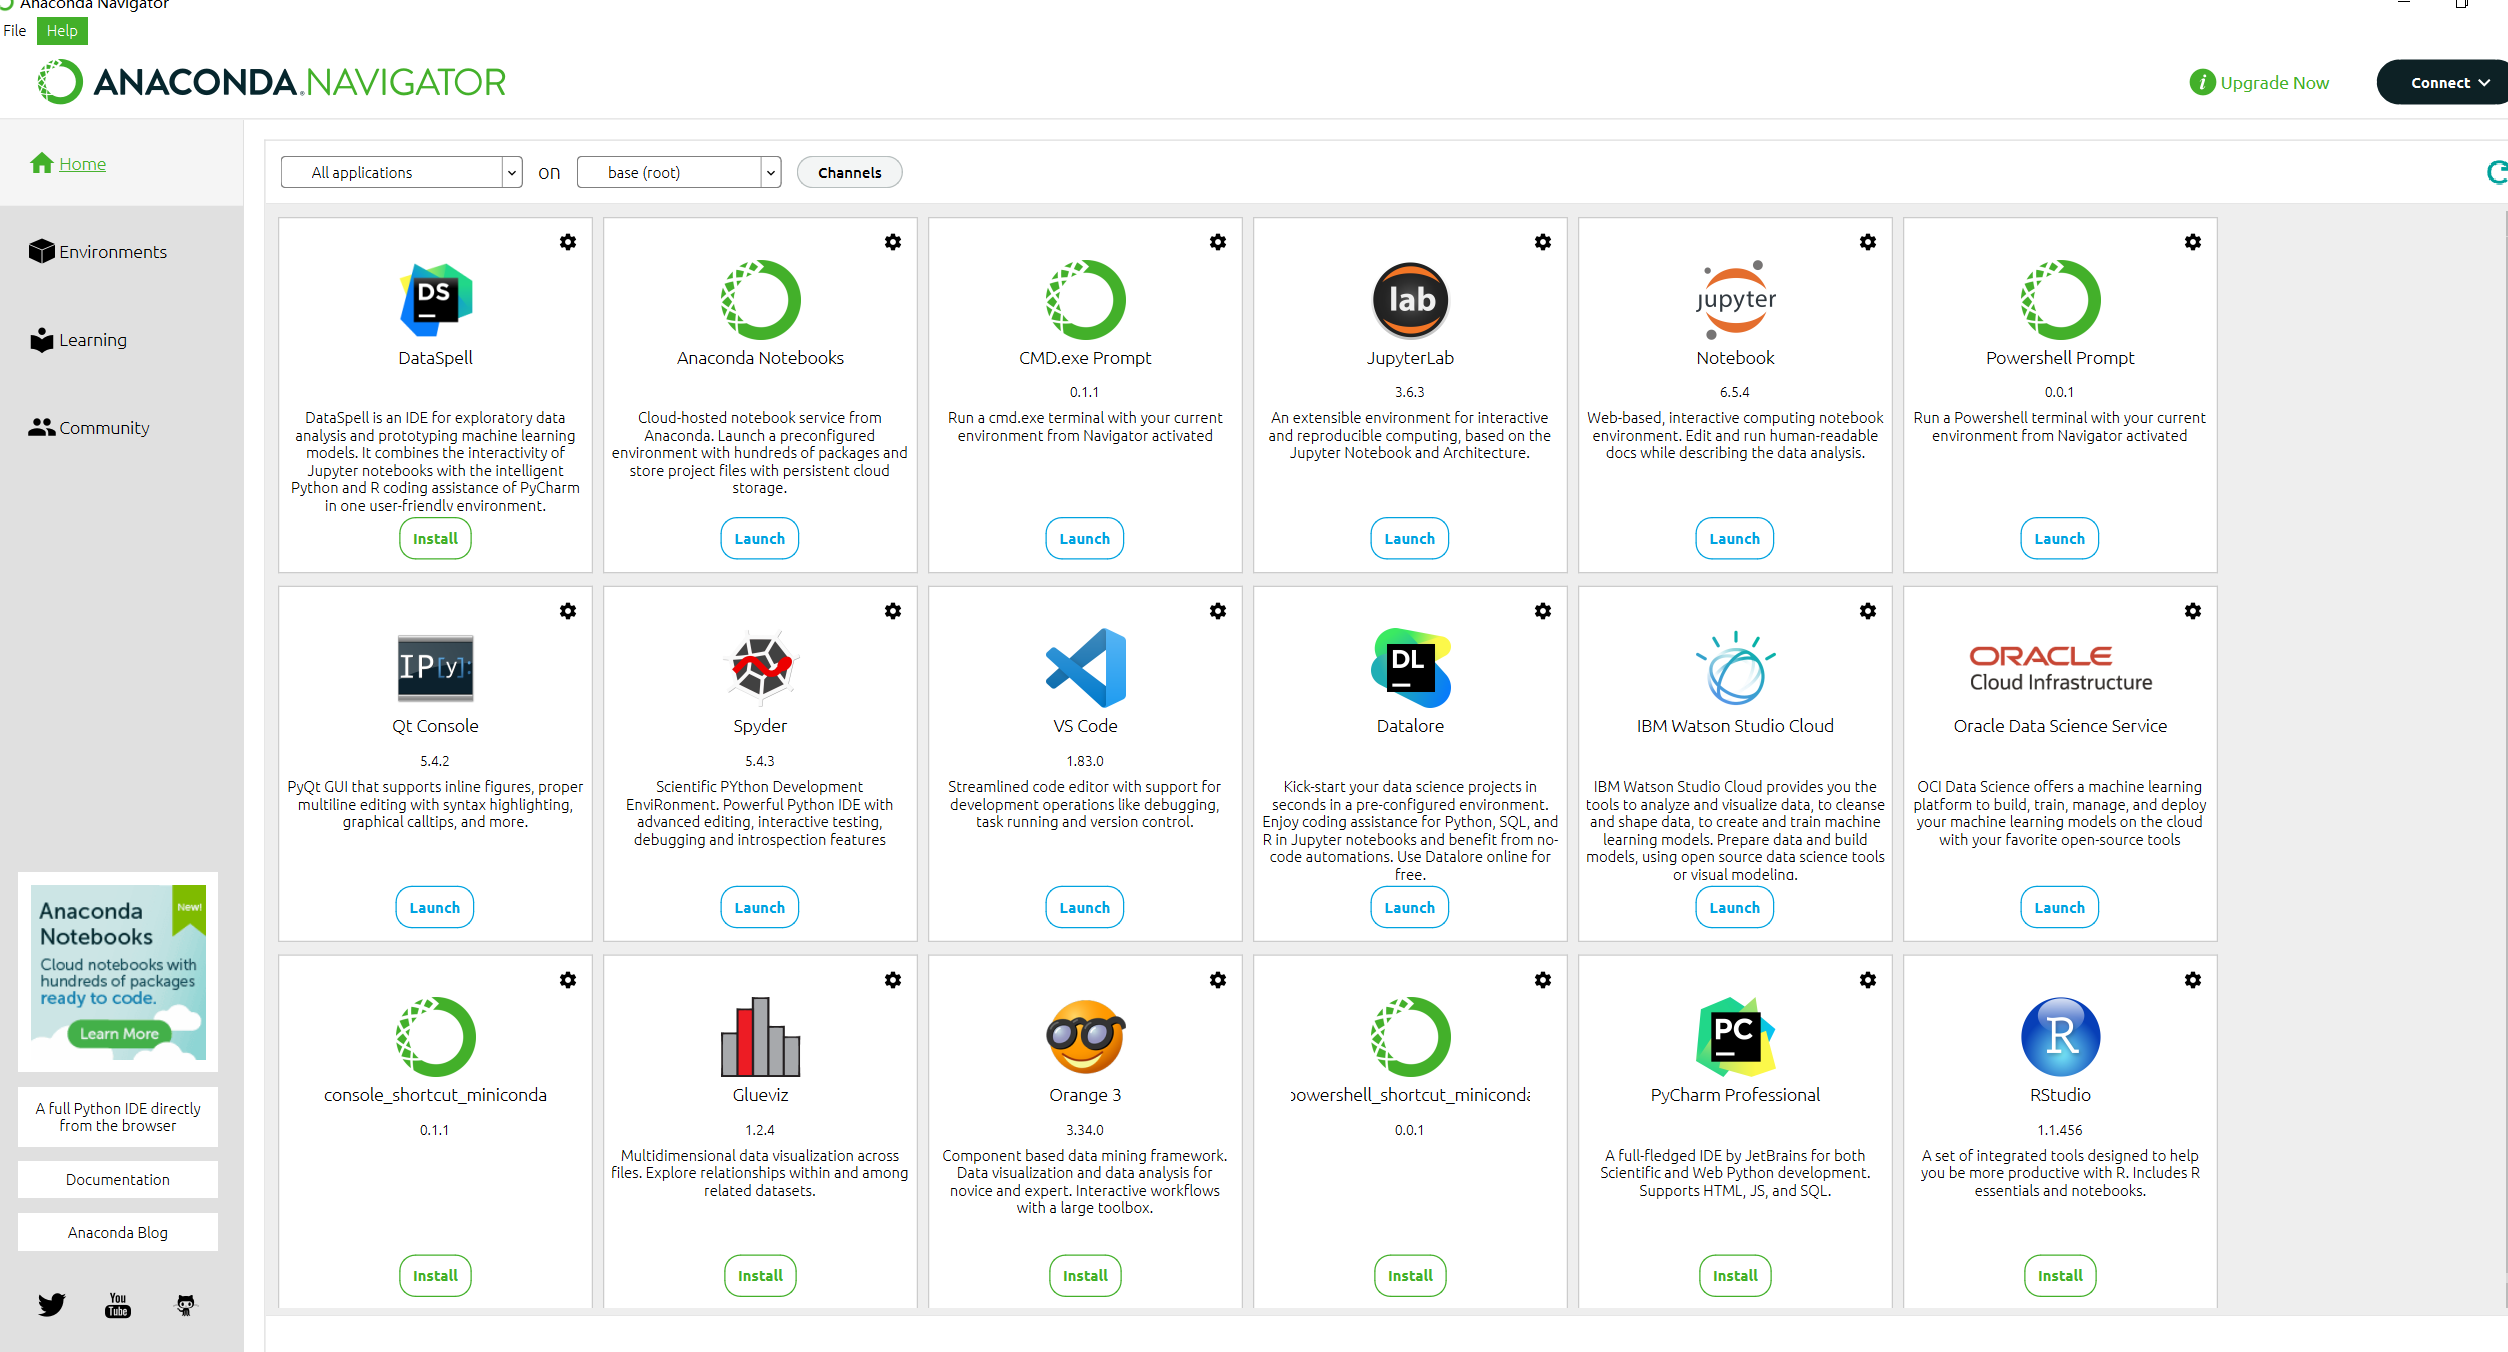Click the gear icon on the PyCharm Professional tile
The height and width of the screenshot is (1352, 2508).
1868,980
